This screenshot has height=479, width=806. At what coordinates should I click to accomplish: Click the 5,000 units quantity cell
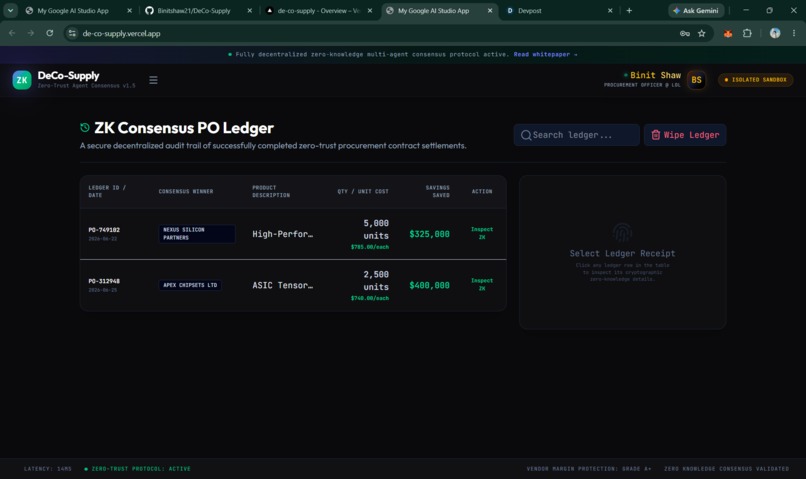(x=376, y=230)
